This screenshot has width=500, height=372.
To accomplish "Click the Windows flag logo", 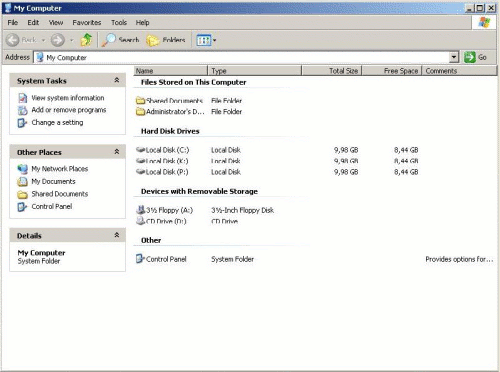I will click(484, 23).
